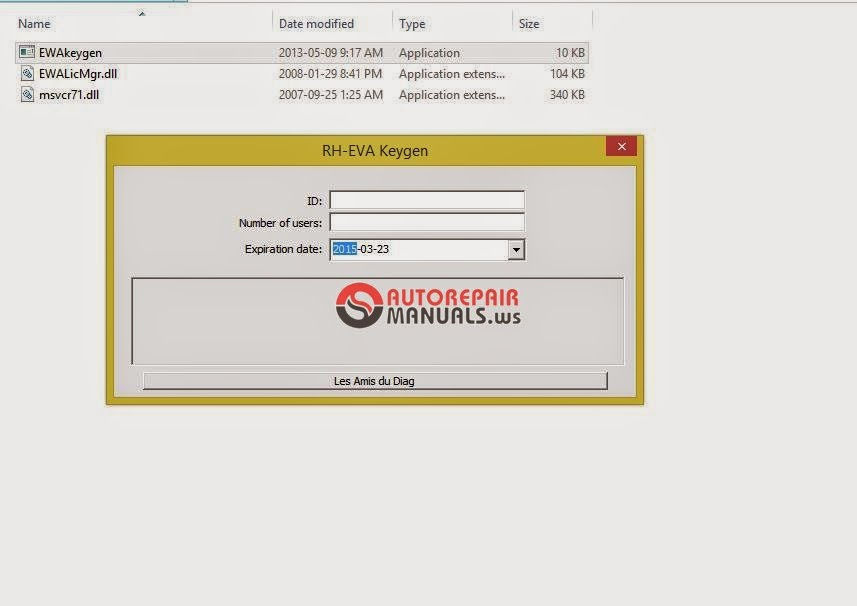
Task: Click the key output box in keygen
Action: (x=378, y=321)
